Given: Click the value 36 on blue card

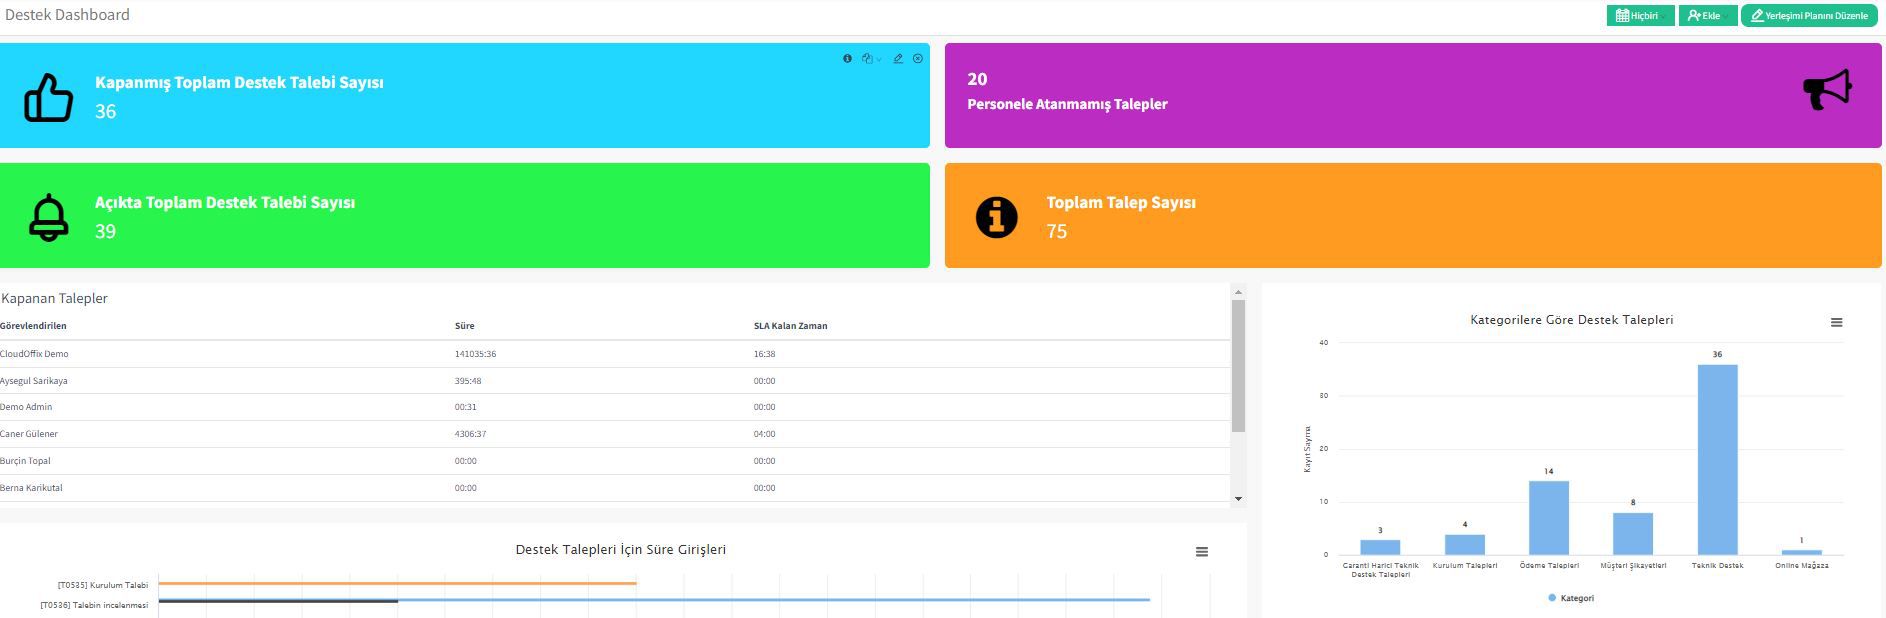Looking at the screenshot, I should (x=105, y=112).
